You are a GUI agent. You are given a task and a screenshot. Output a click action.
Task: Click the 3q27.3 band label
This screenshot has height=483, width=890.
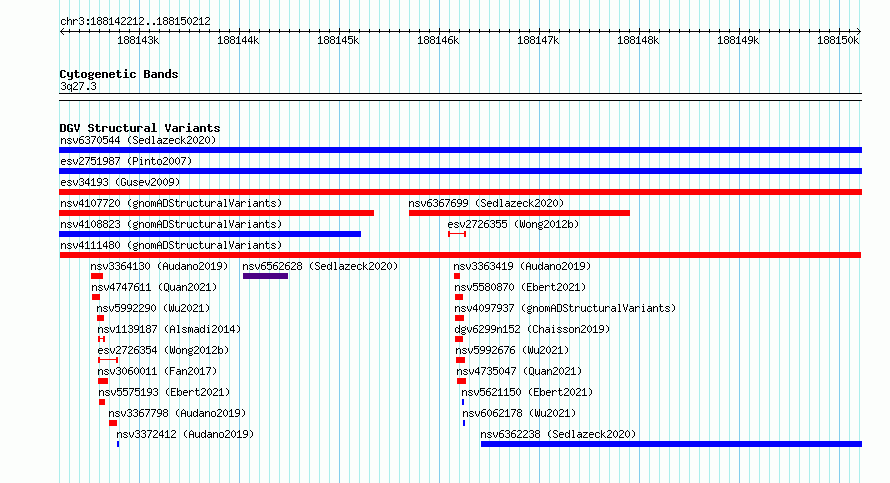click(x=78, y=86)
